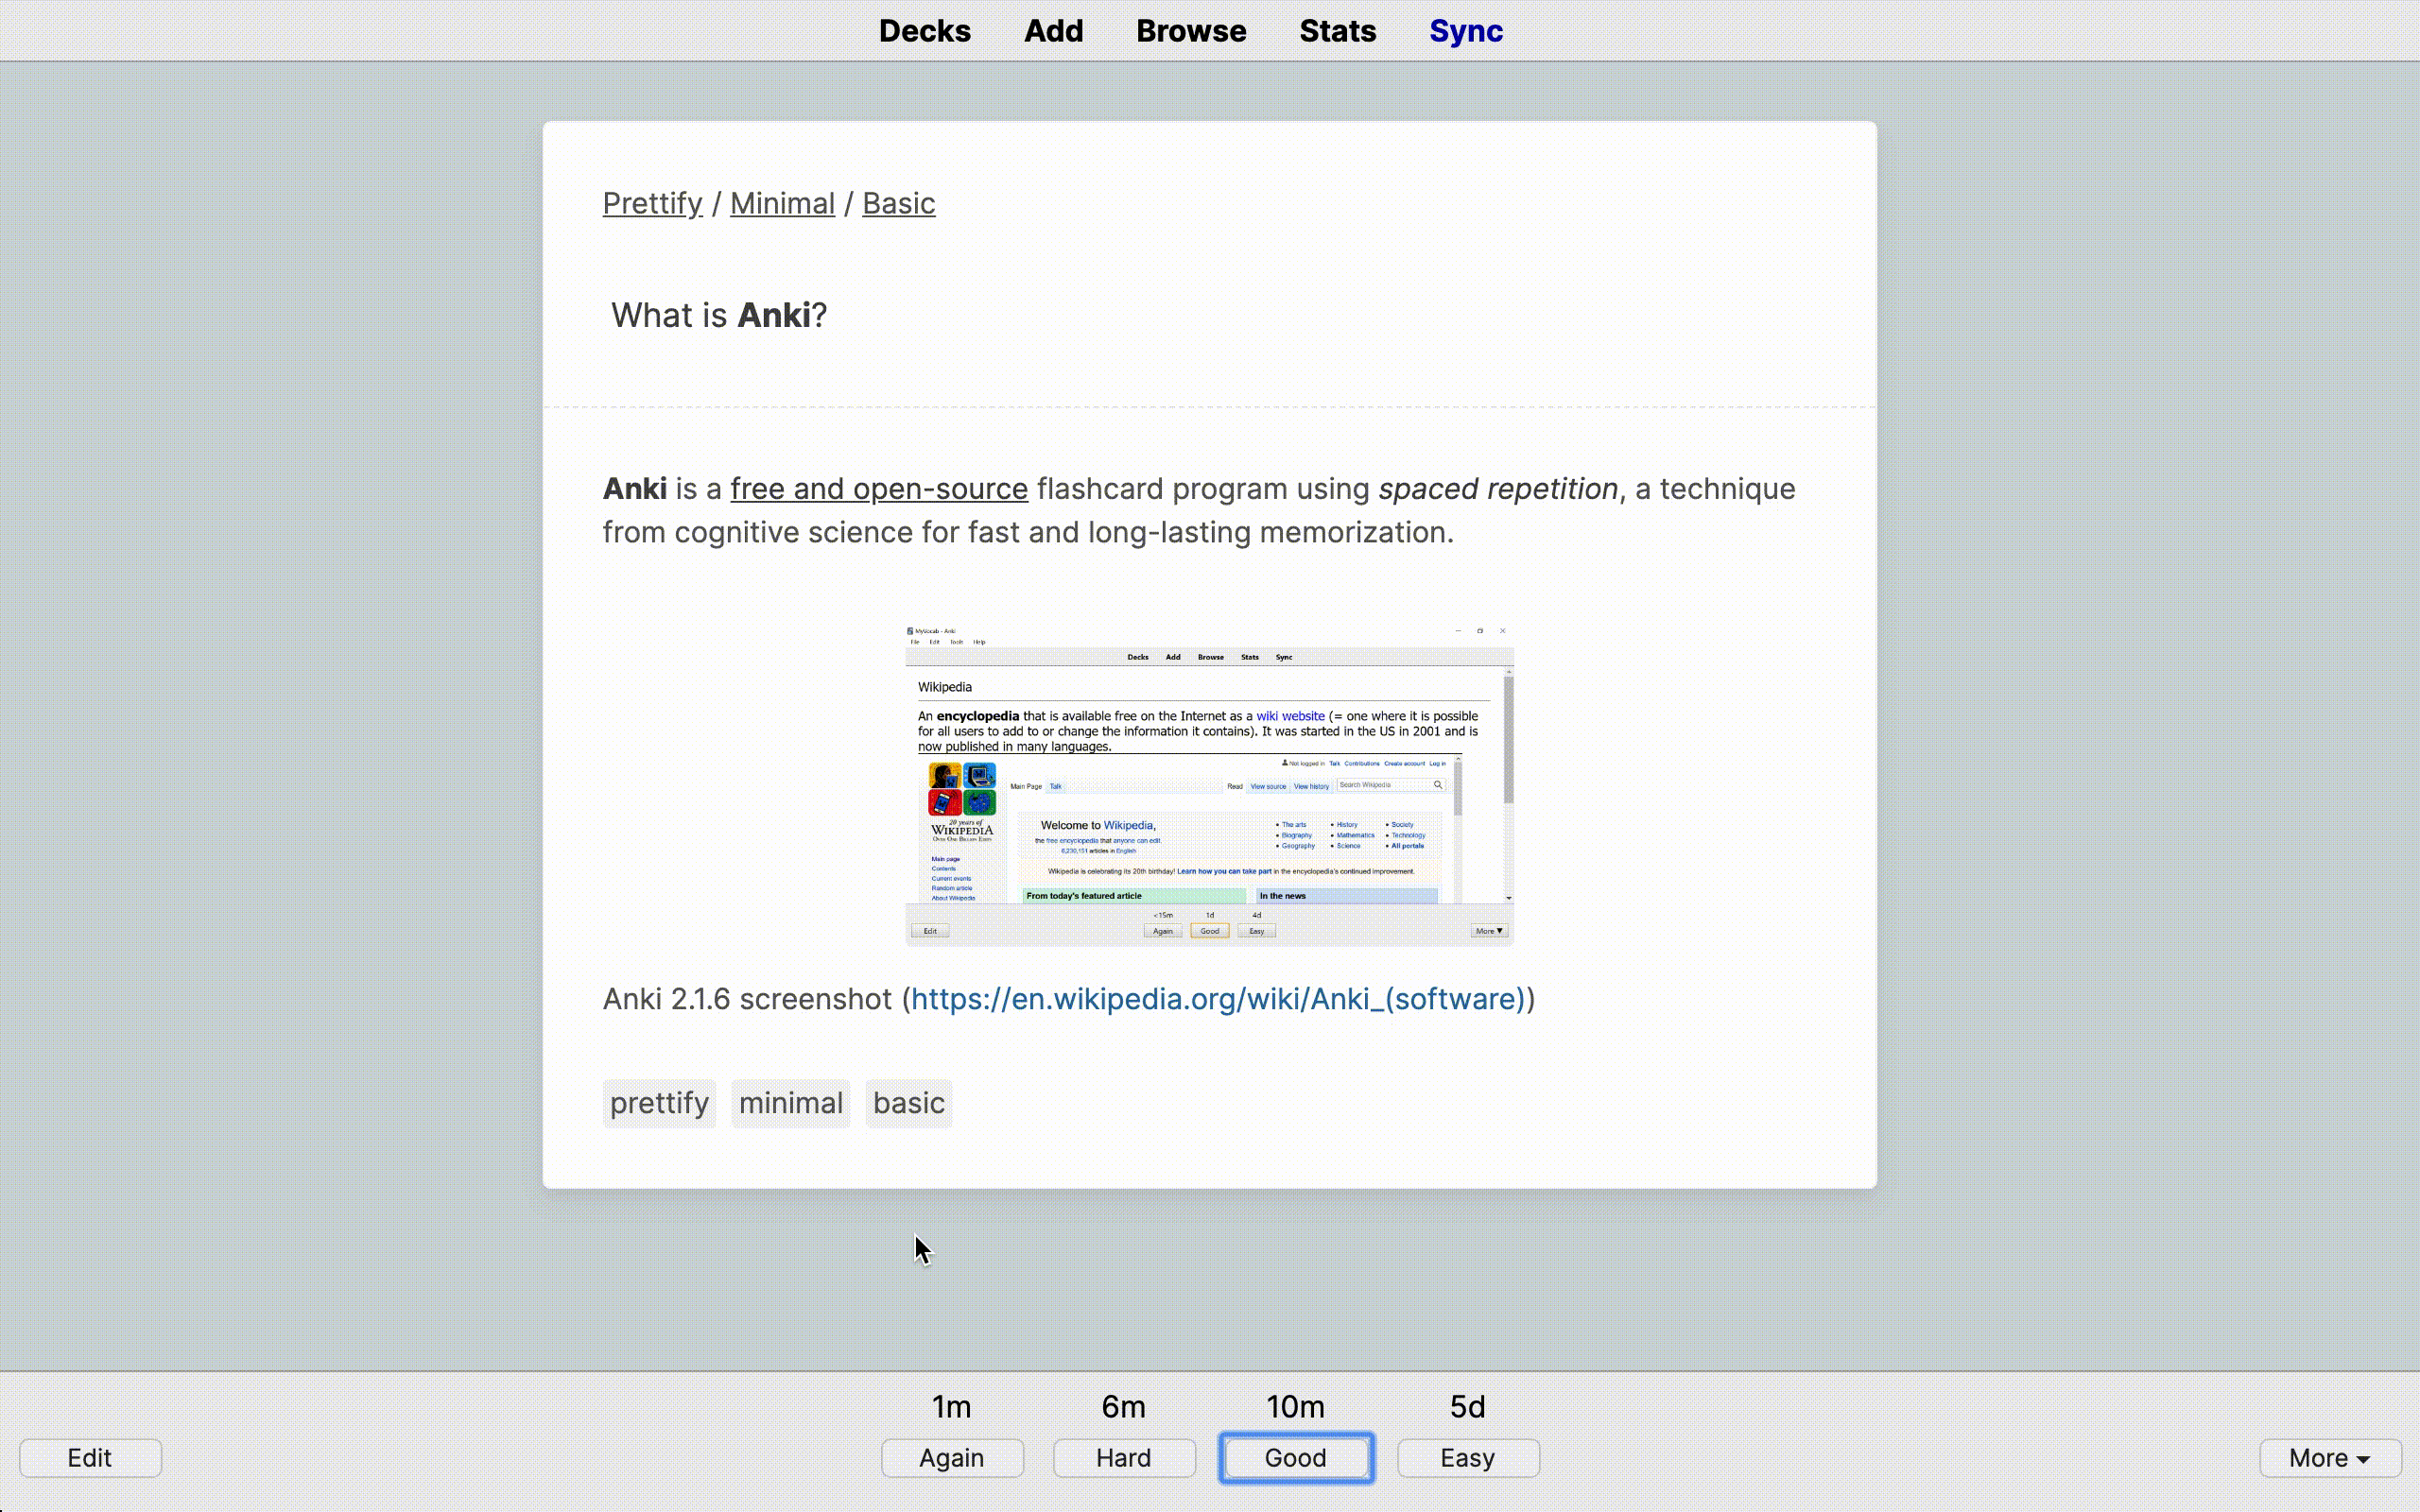
Task: Select the minimal tag
Action: (x=790, y=1103)
